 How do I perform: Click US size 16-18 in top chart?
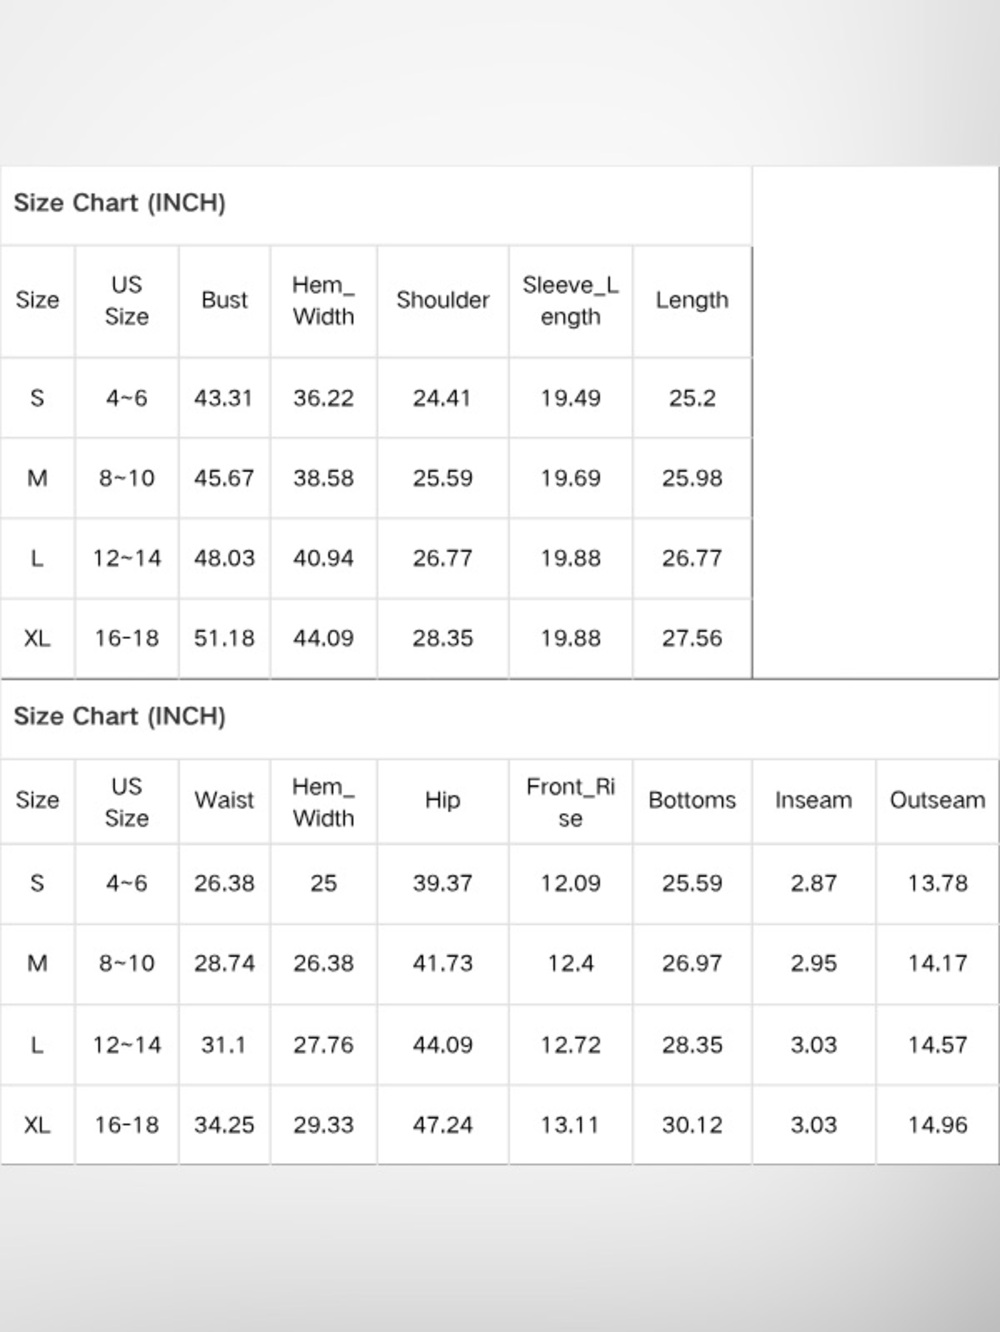(126, 638)
